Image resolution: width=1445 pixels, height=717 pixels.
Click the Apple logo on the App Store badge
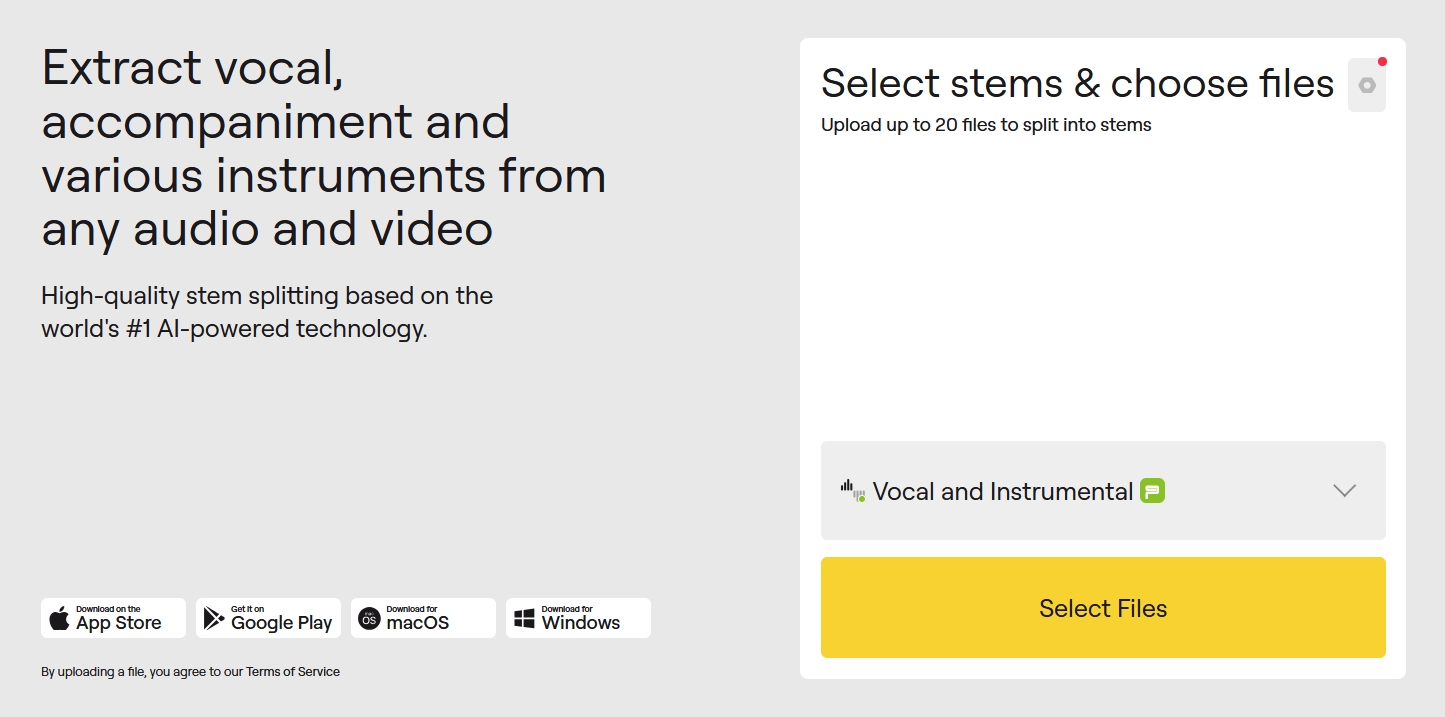60,618
